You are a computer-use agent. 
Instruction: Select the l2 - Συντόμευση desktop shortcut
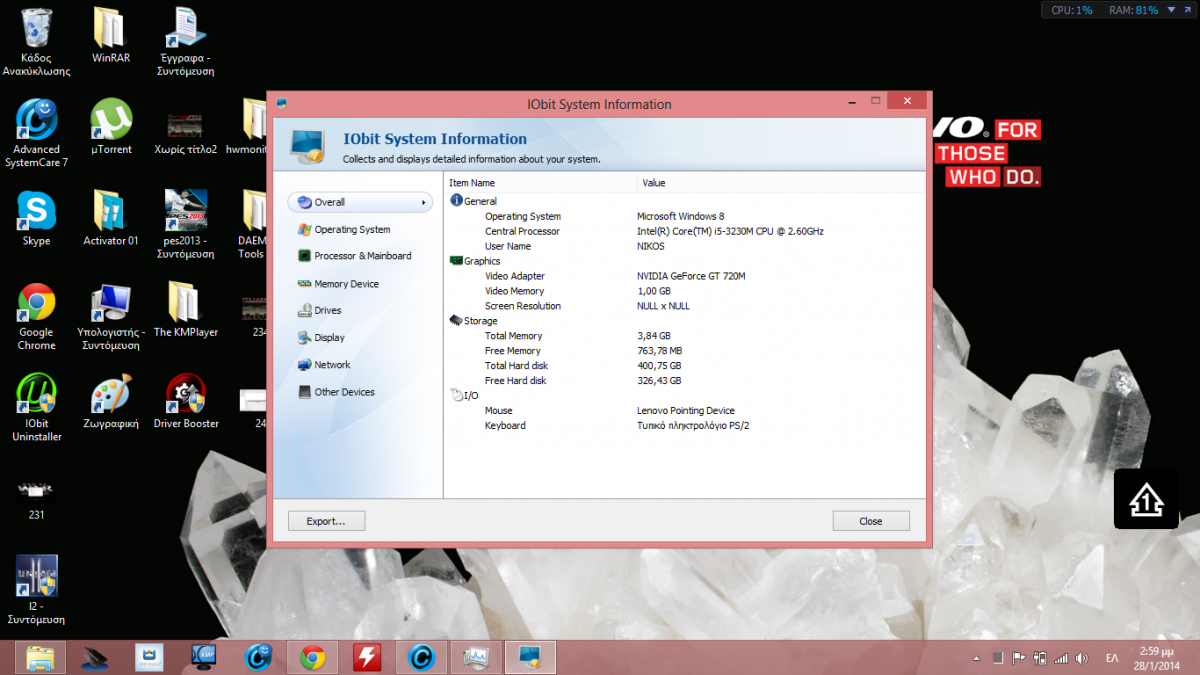pos(36,591)
